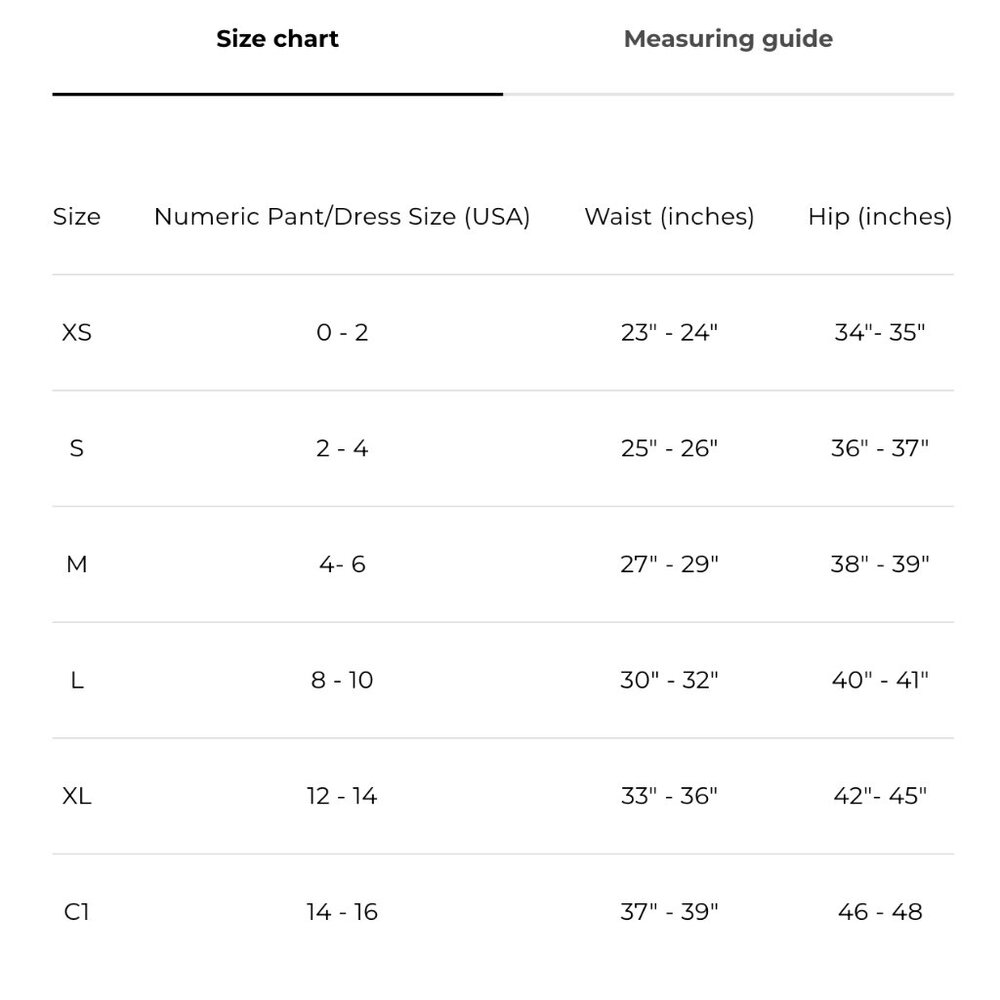Click the 37" - 39" waist measurement

click(669, 912)
